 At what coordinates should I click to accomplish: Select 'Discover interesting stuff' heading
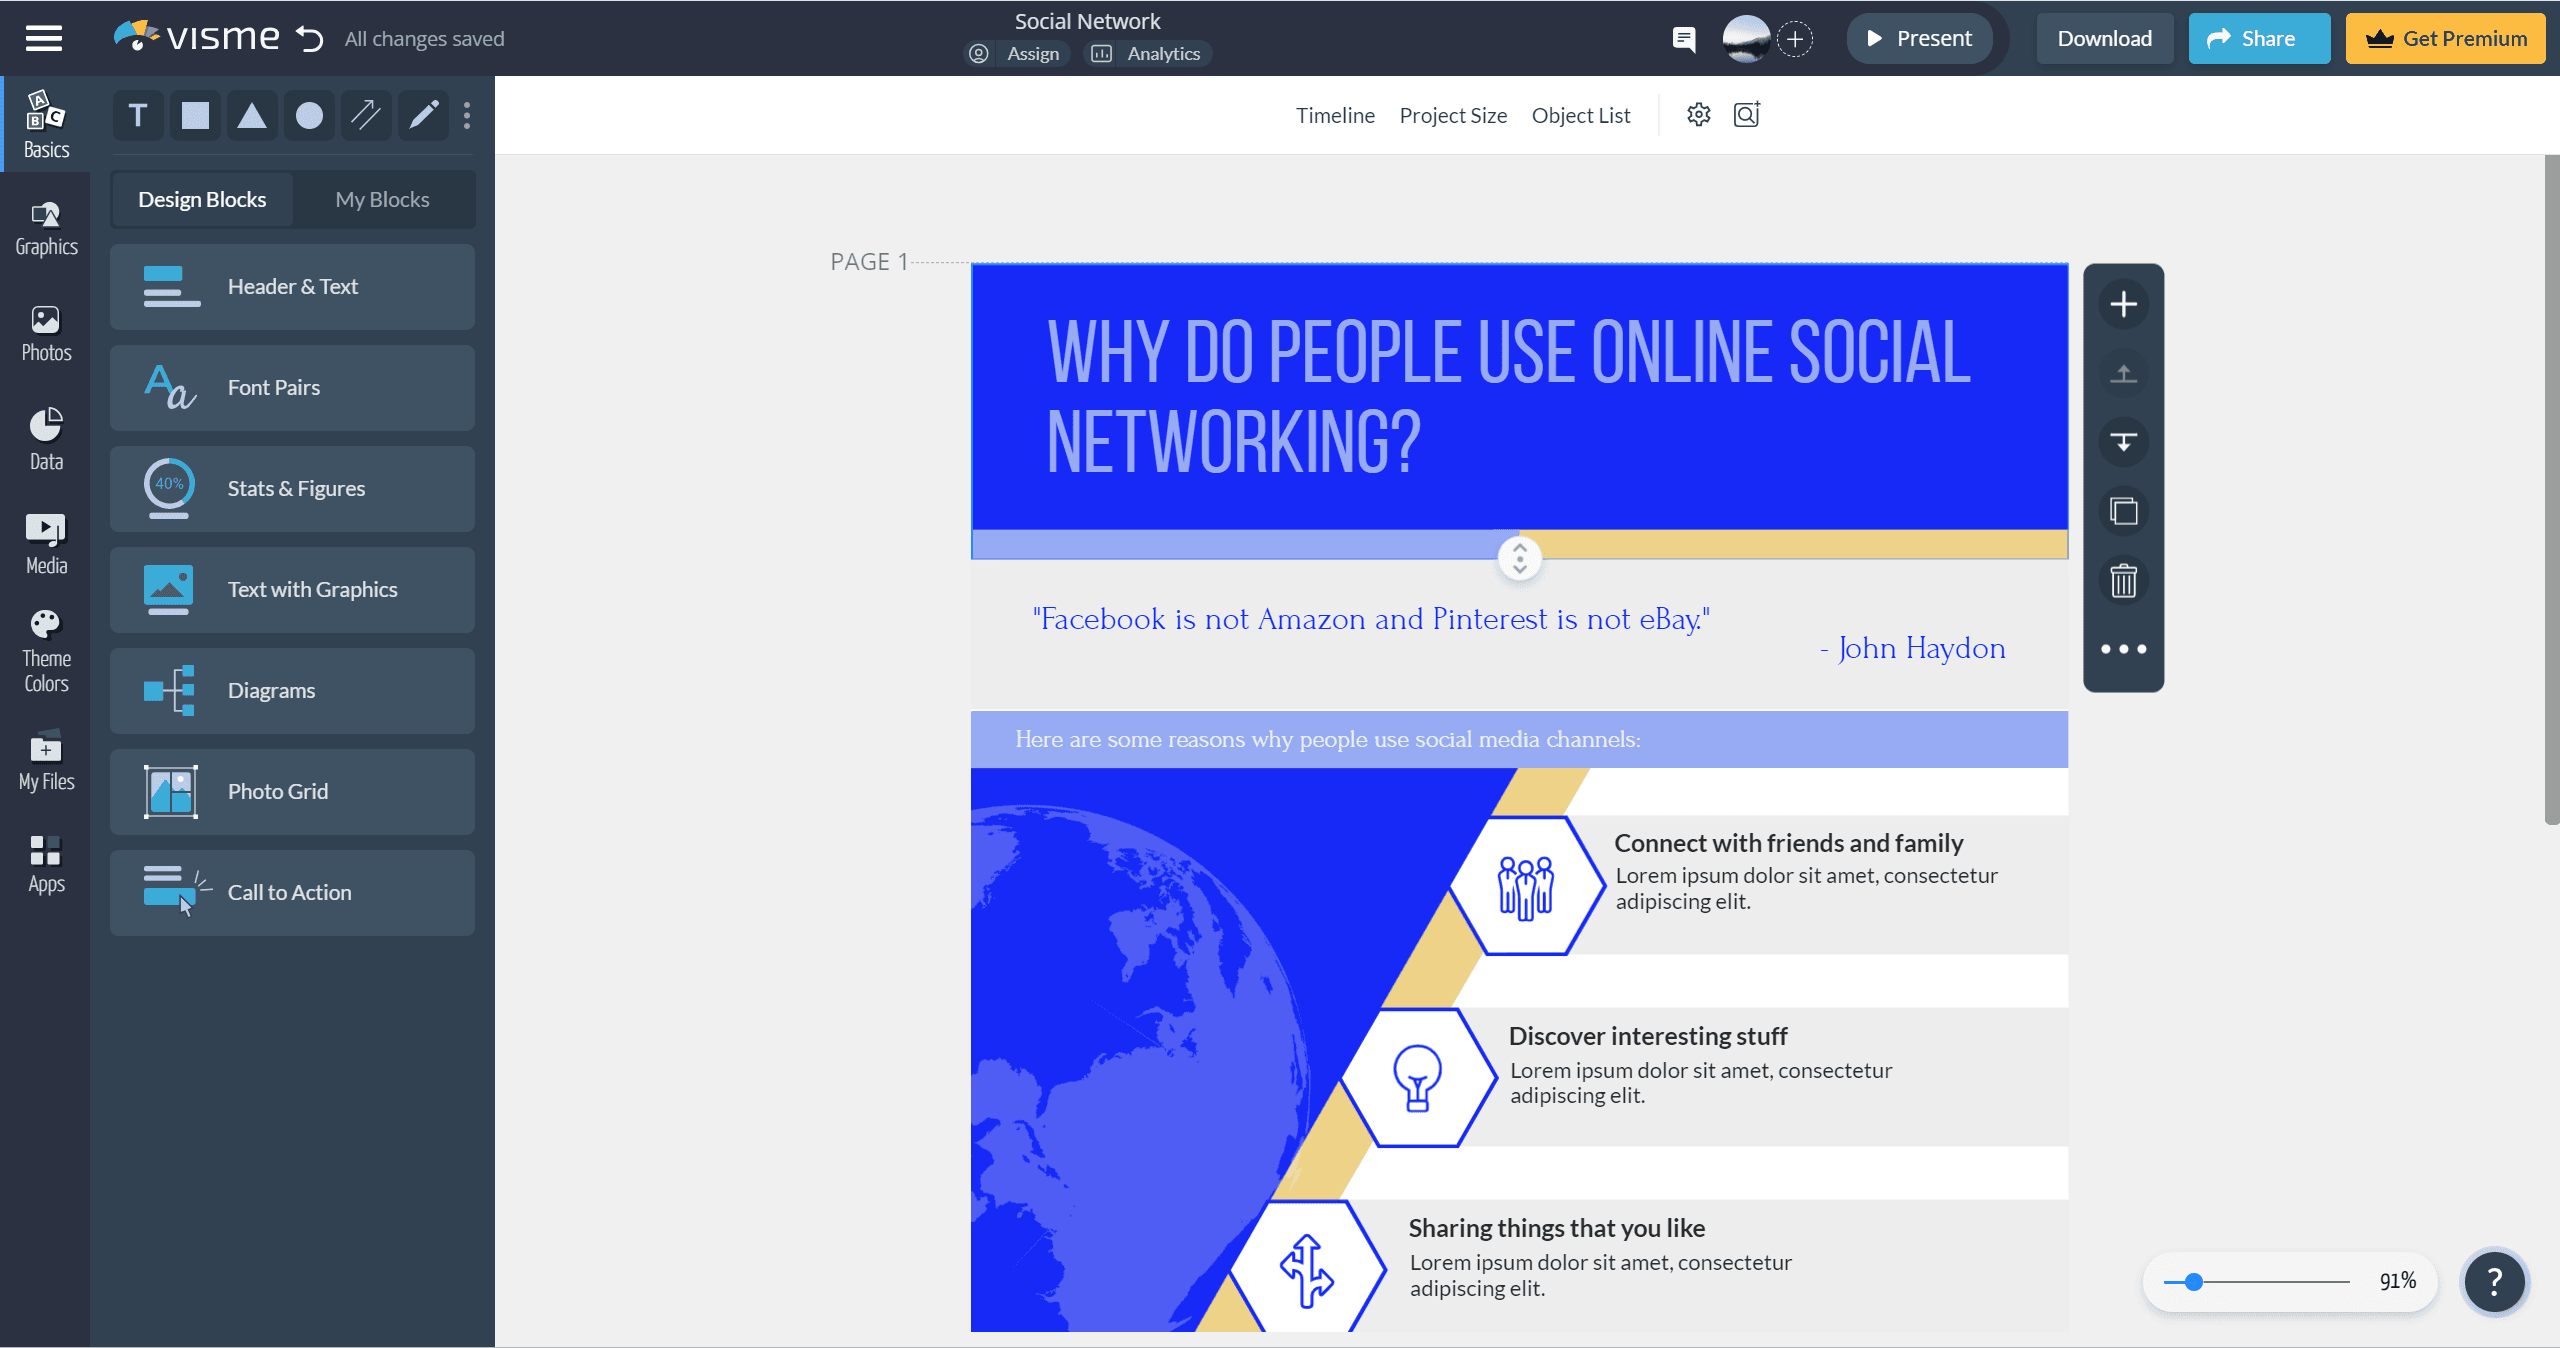[1648, 1036]
